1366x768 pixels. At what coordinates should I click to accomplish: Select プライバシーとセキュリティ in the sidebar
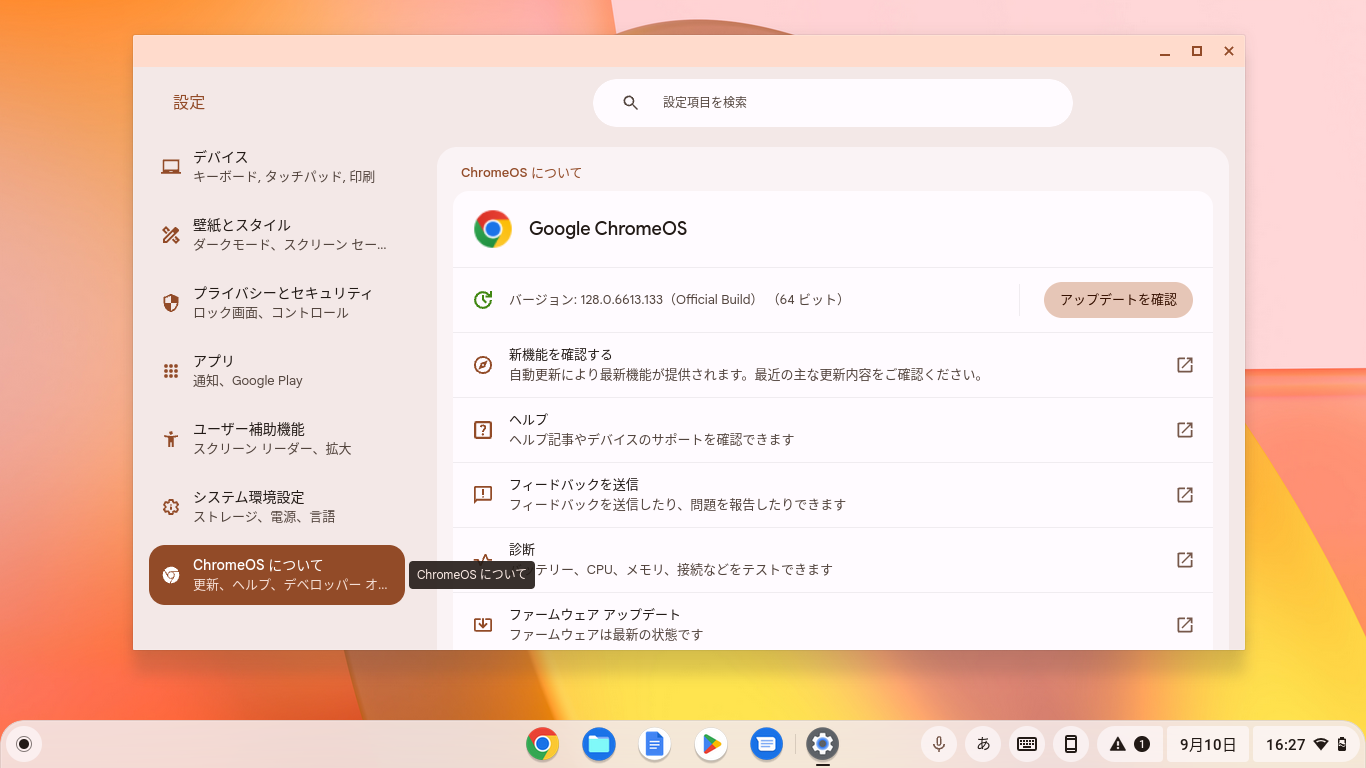276,302
